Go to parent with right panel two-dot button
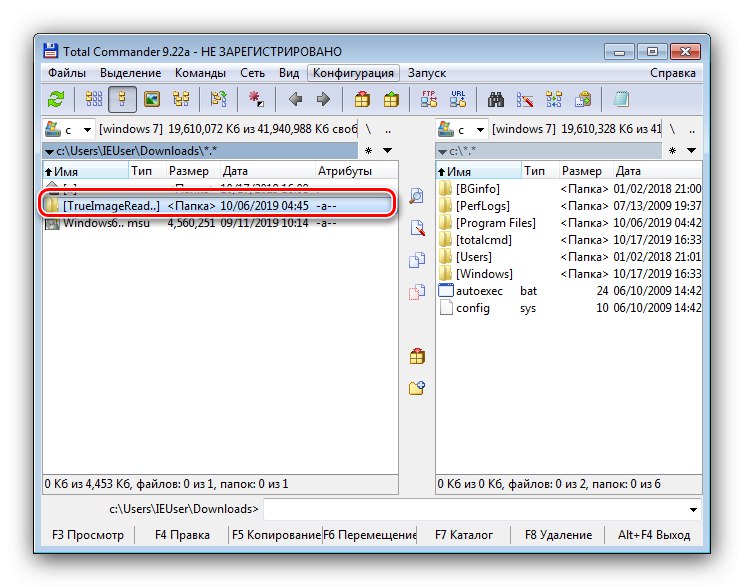744x587 pixels. click(x=692, y=130)
